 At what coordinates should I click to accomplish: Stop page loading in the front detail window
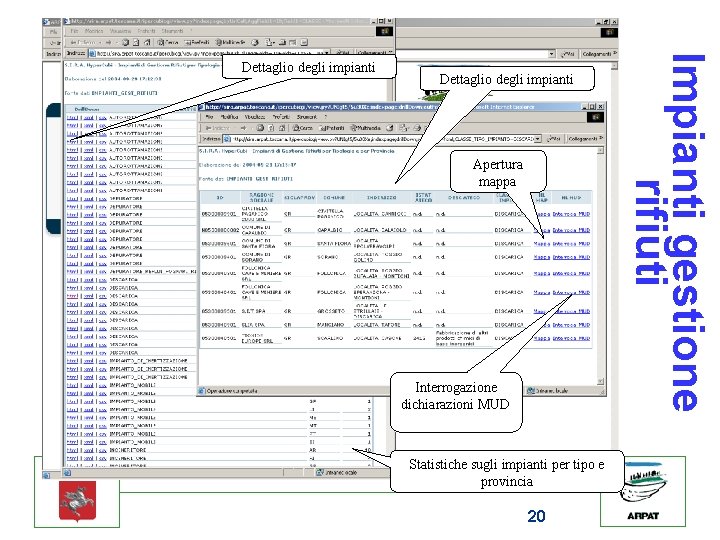[260, 128]
